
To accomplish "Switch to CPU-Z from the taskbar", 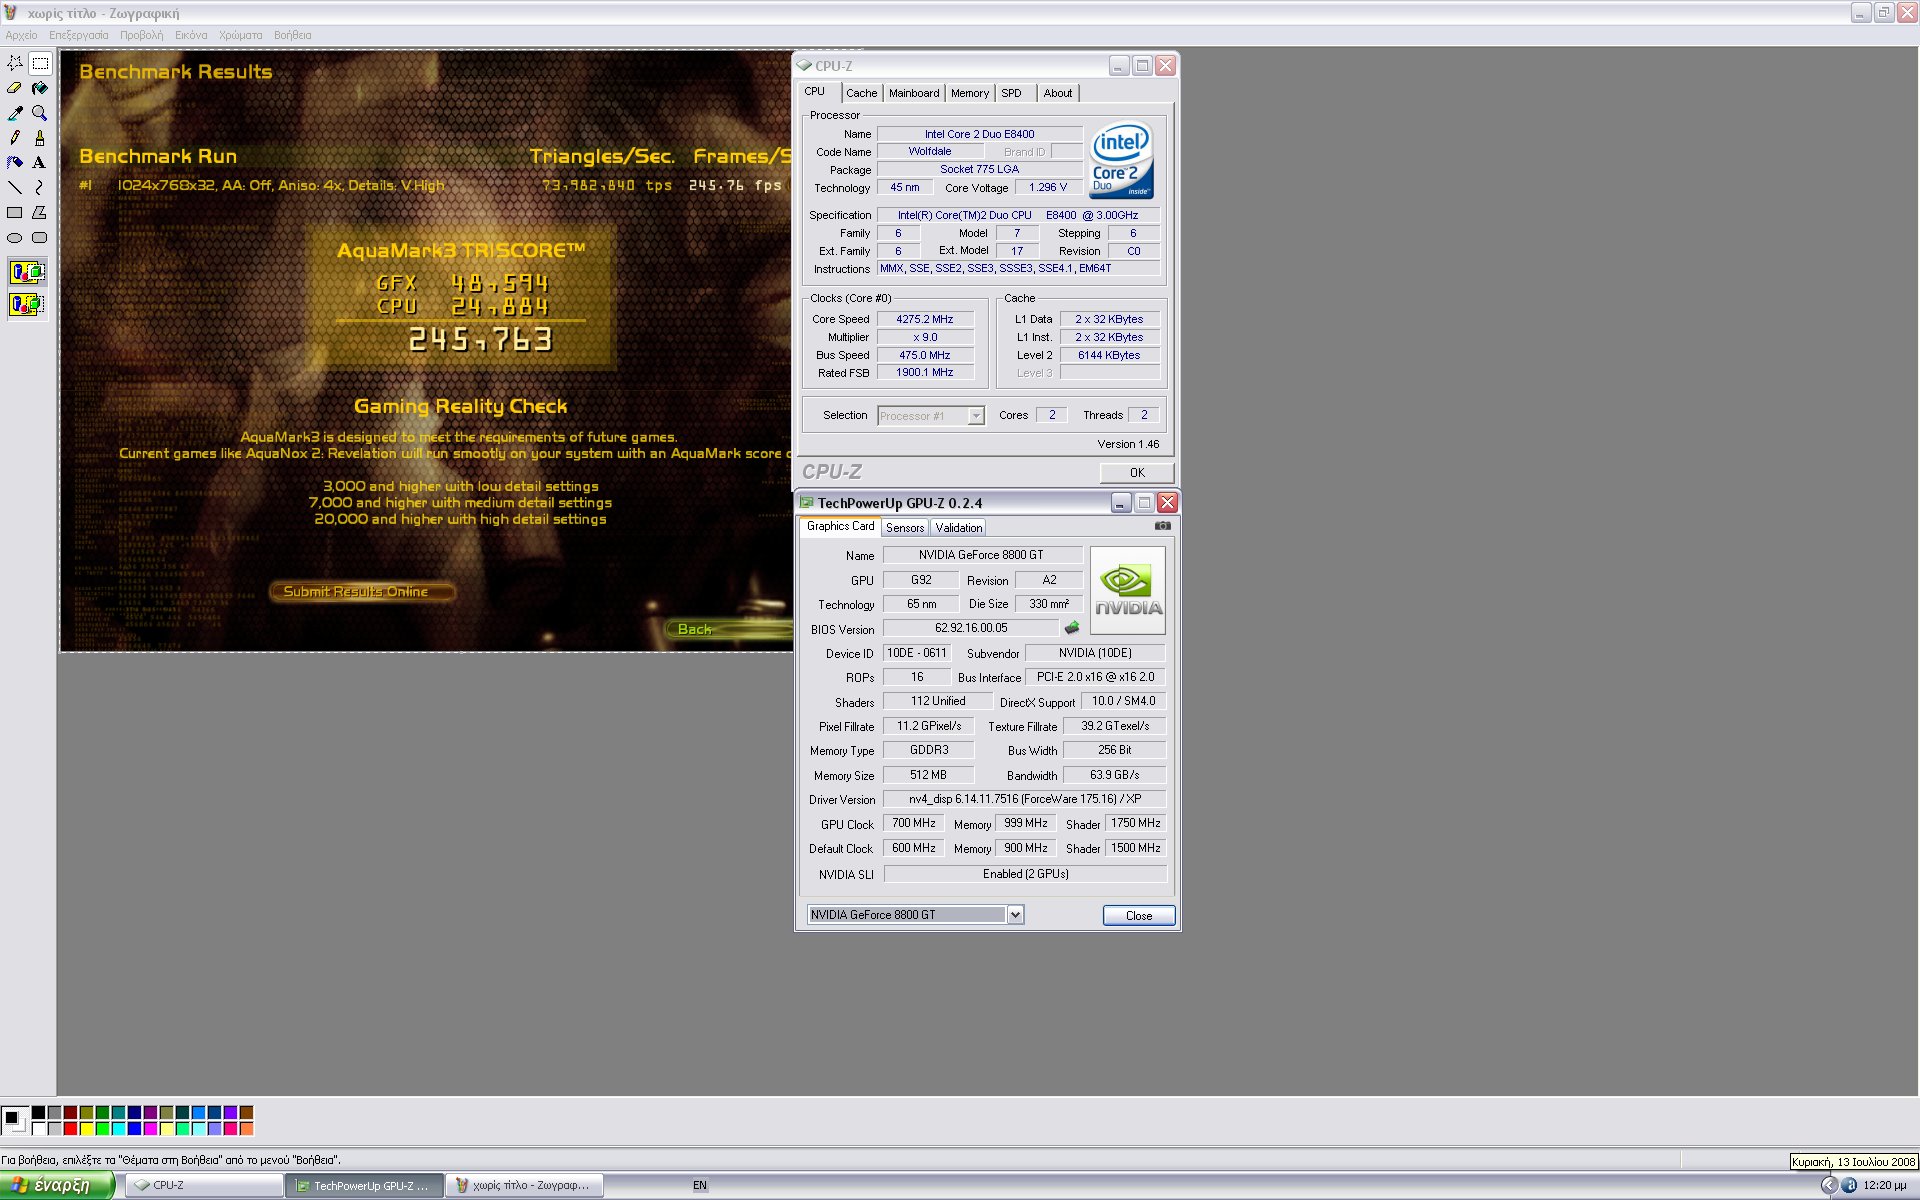I will [205, 1185].
